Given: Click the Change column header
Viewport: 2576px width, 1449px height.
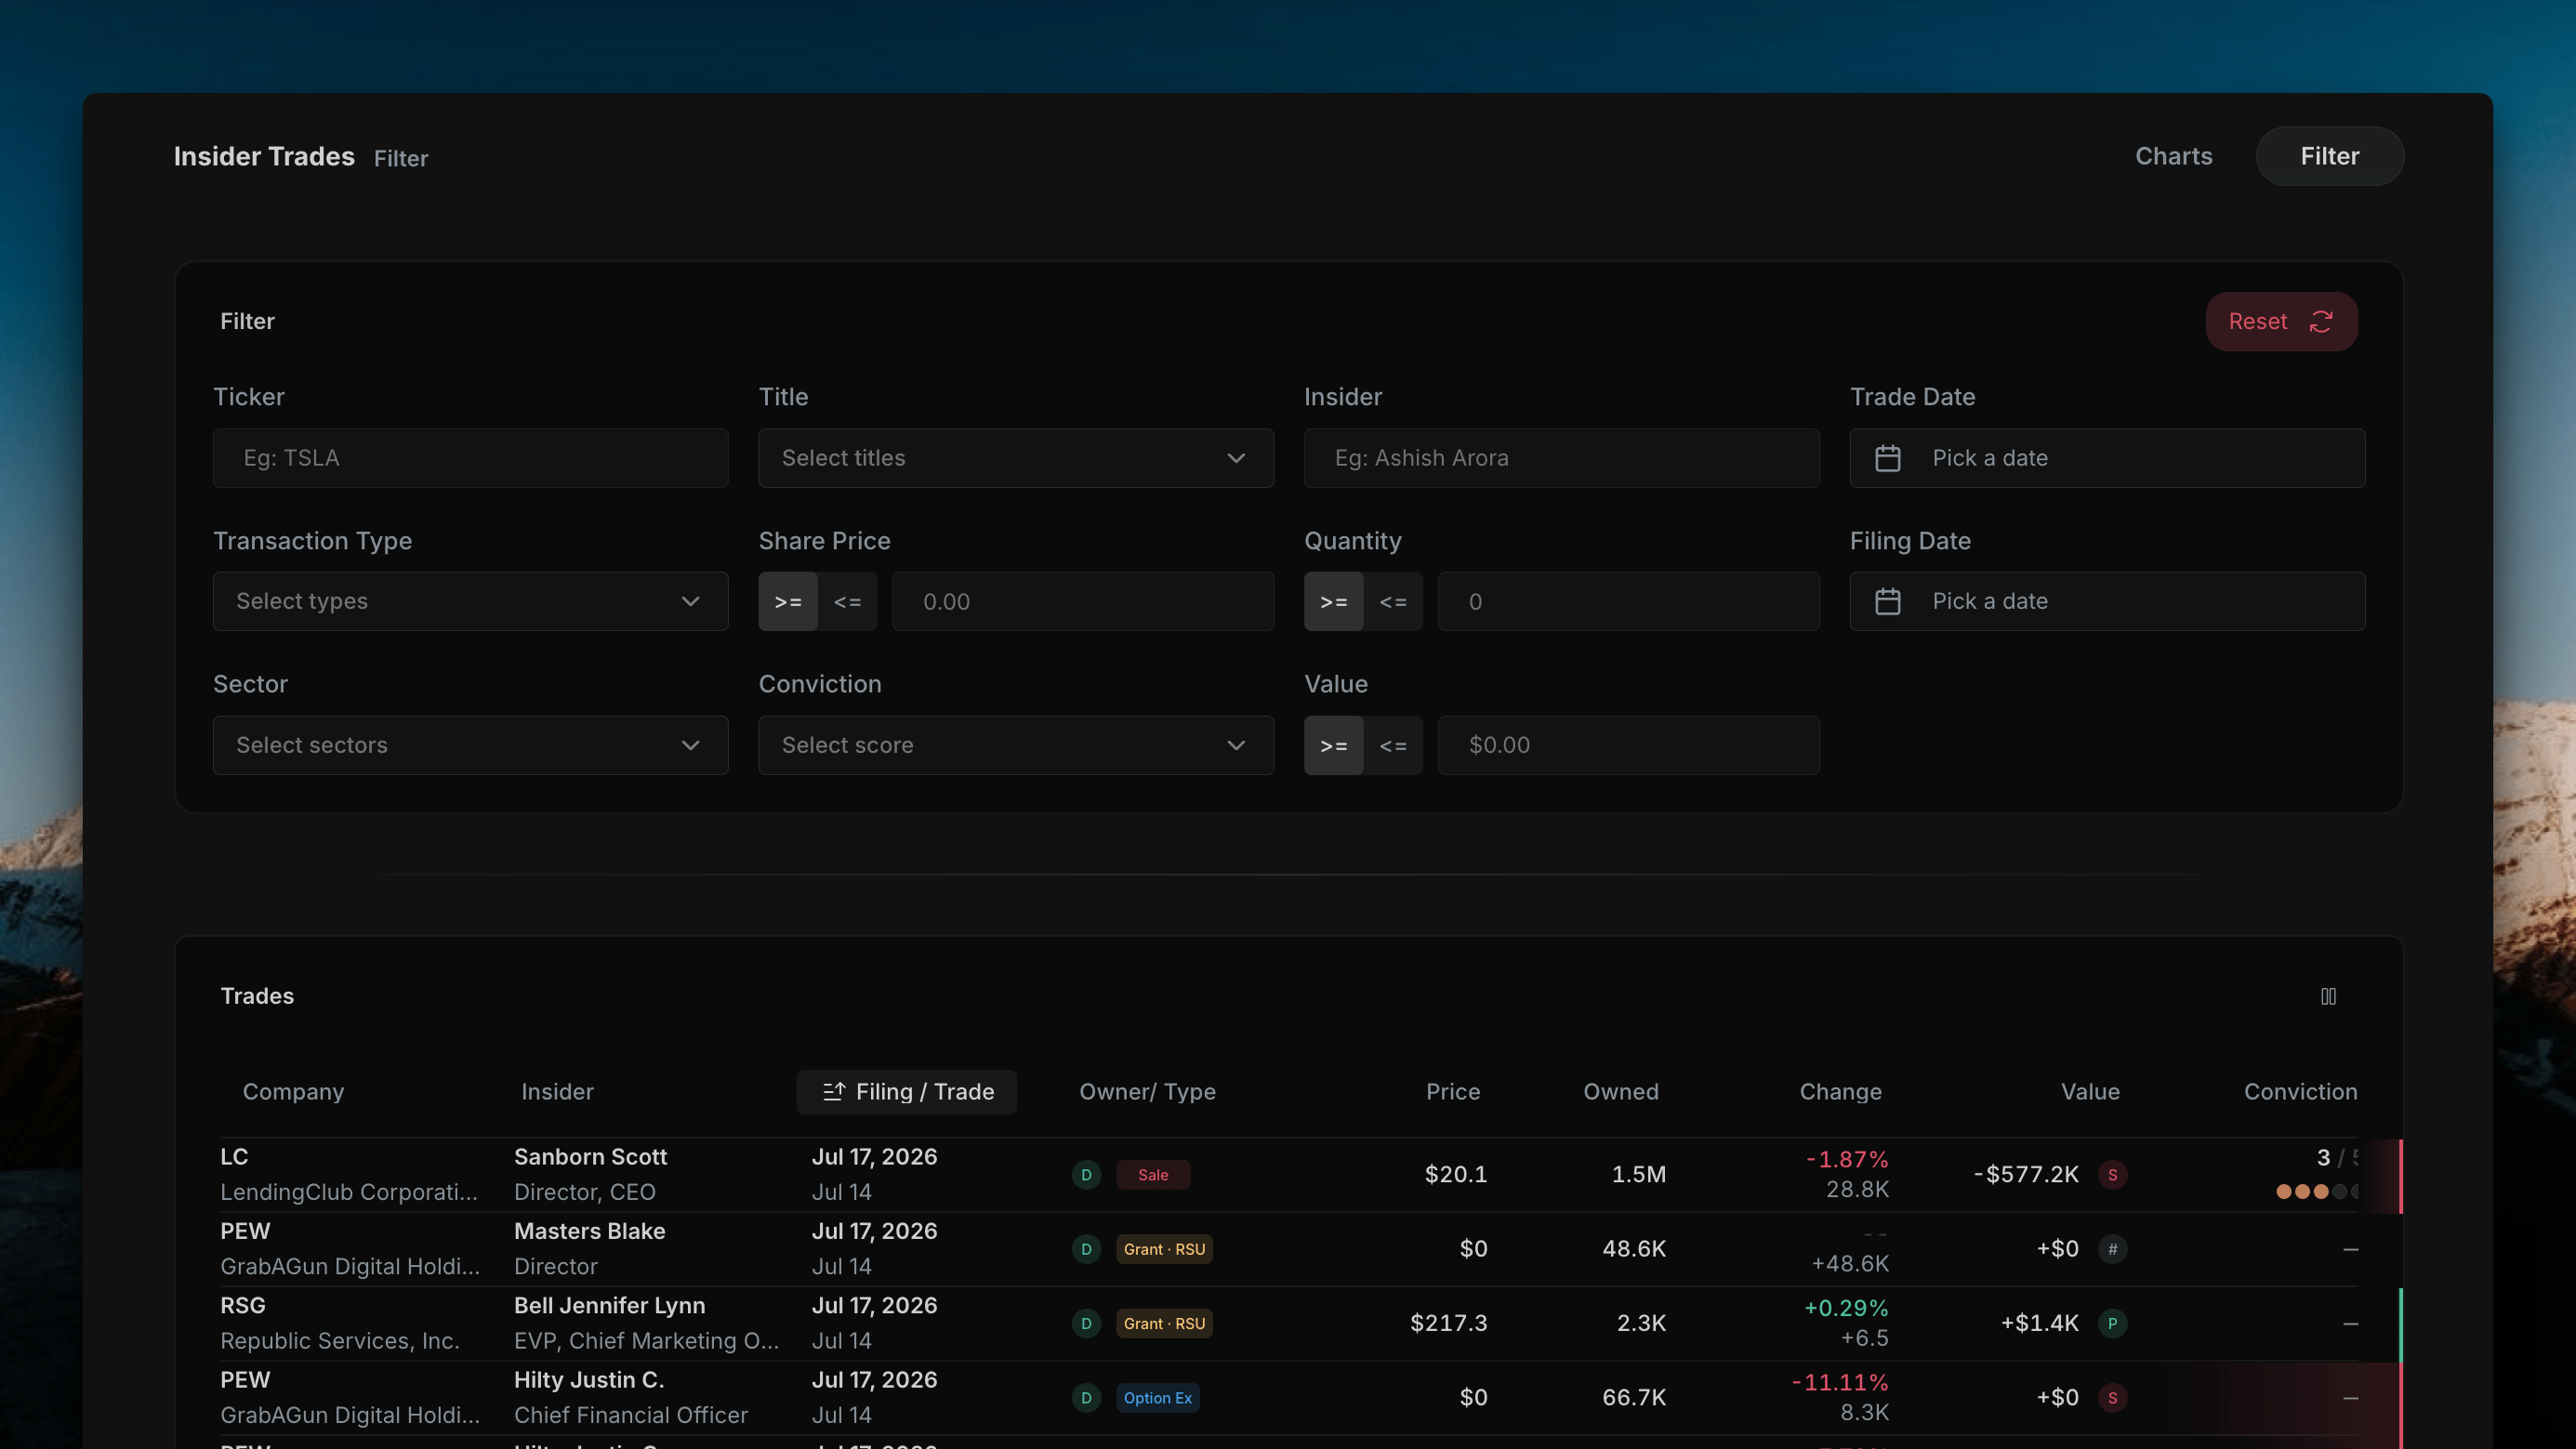Looking at the screenshot, I should (x=1841, y=1092).
